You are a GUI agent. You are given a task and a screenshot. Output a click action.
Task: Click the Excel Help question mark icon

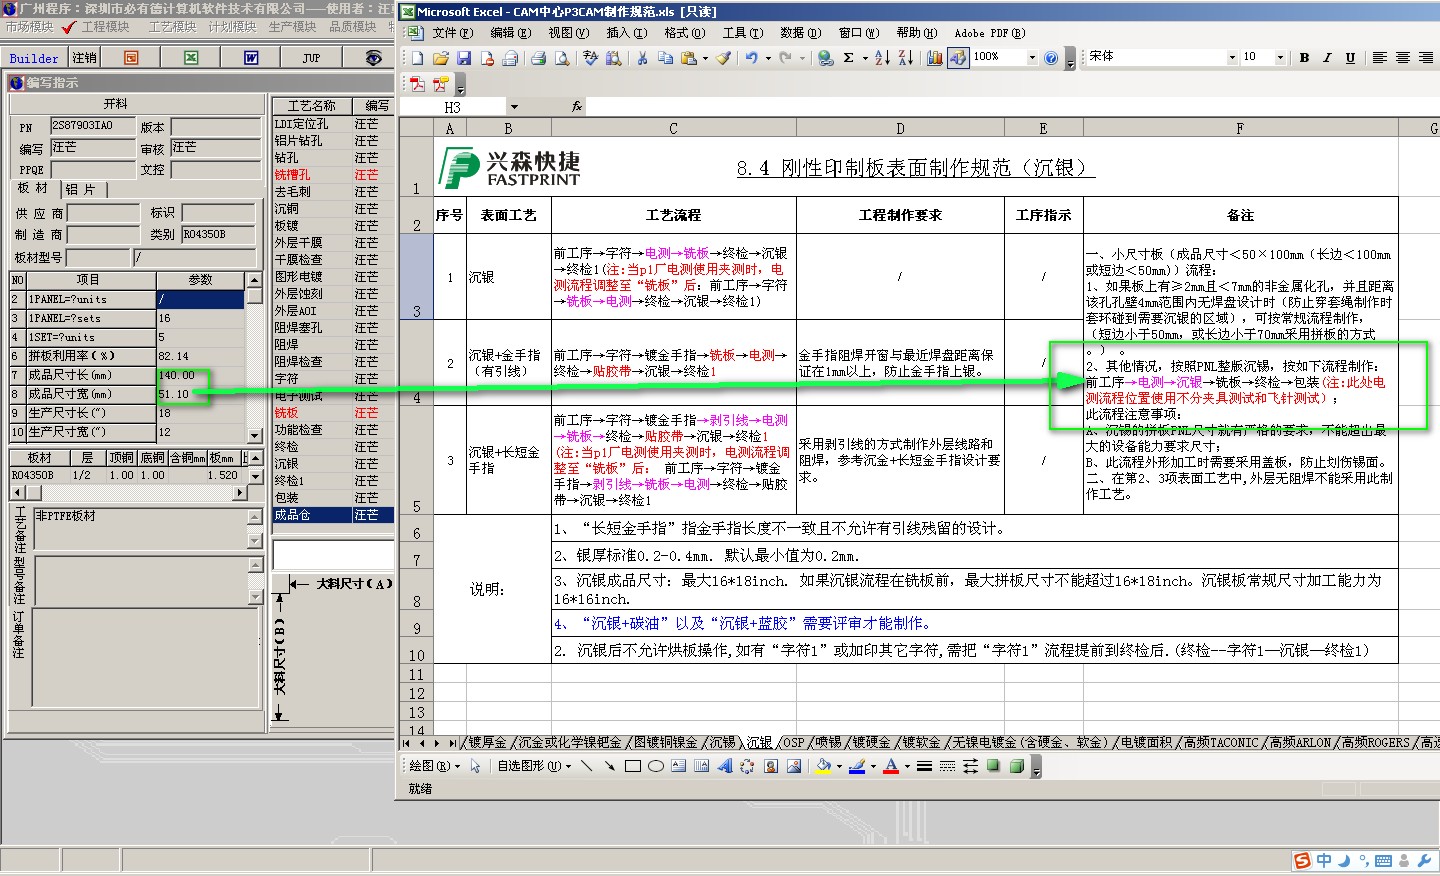pos(1051,58)
